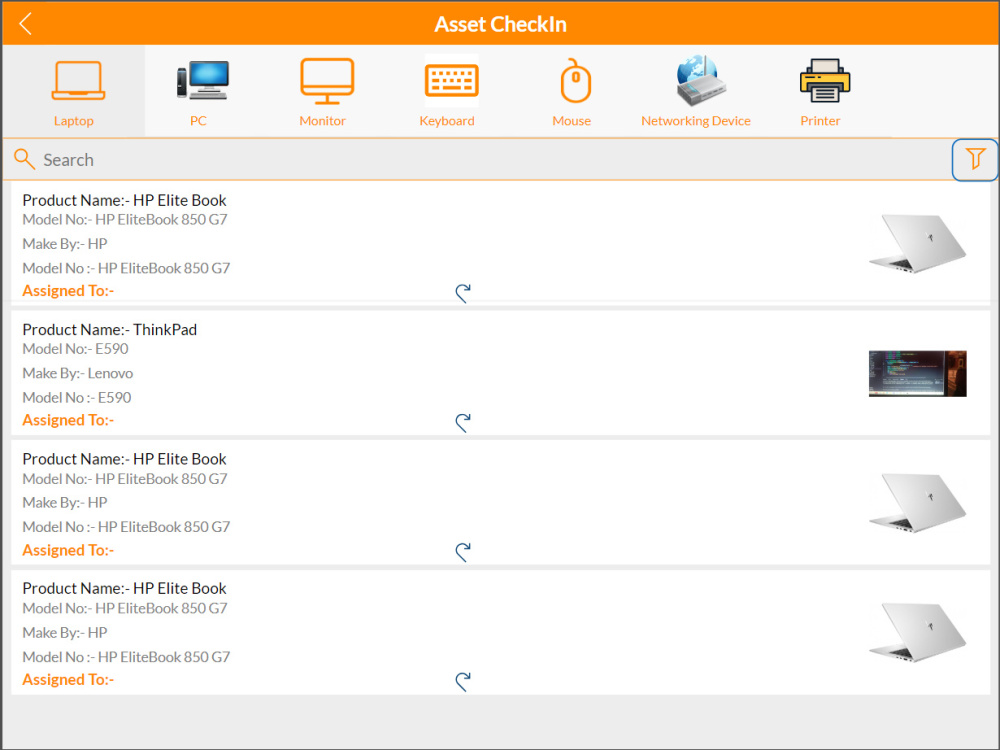
Task: Click first card's 'Assigned To:-' label
Action: tap(68, 291)
